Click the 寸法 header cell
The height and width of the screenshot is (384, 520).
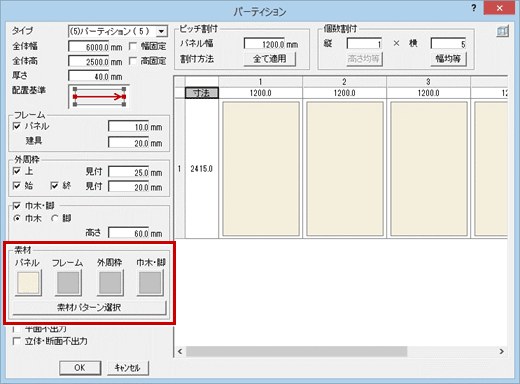202,93
